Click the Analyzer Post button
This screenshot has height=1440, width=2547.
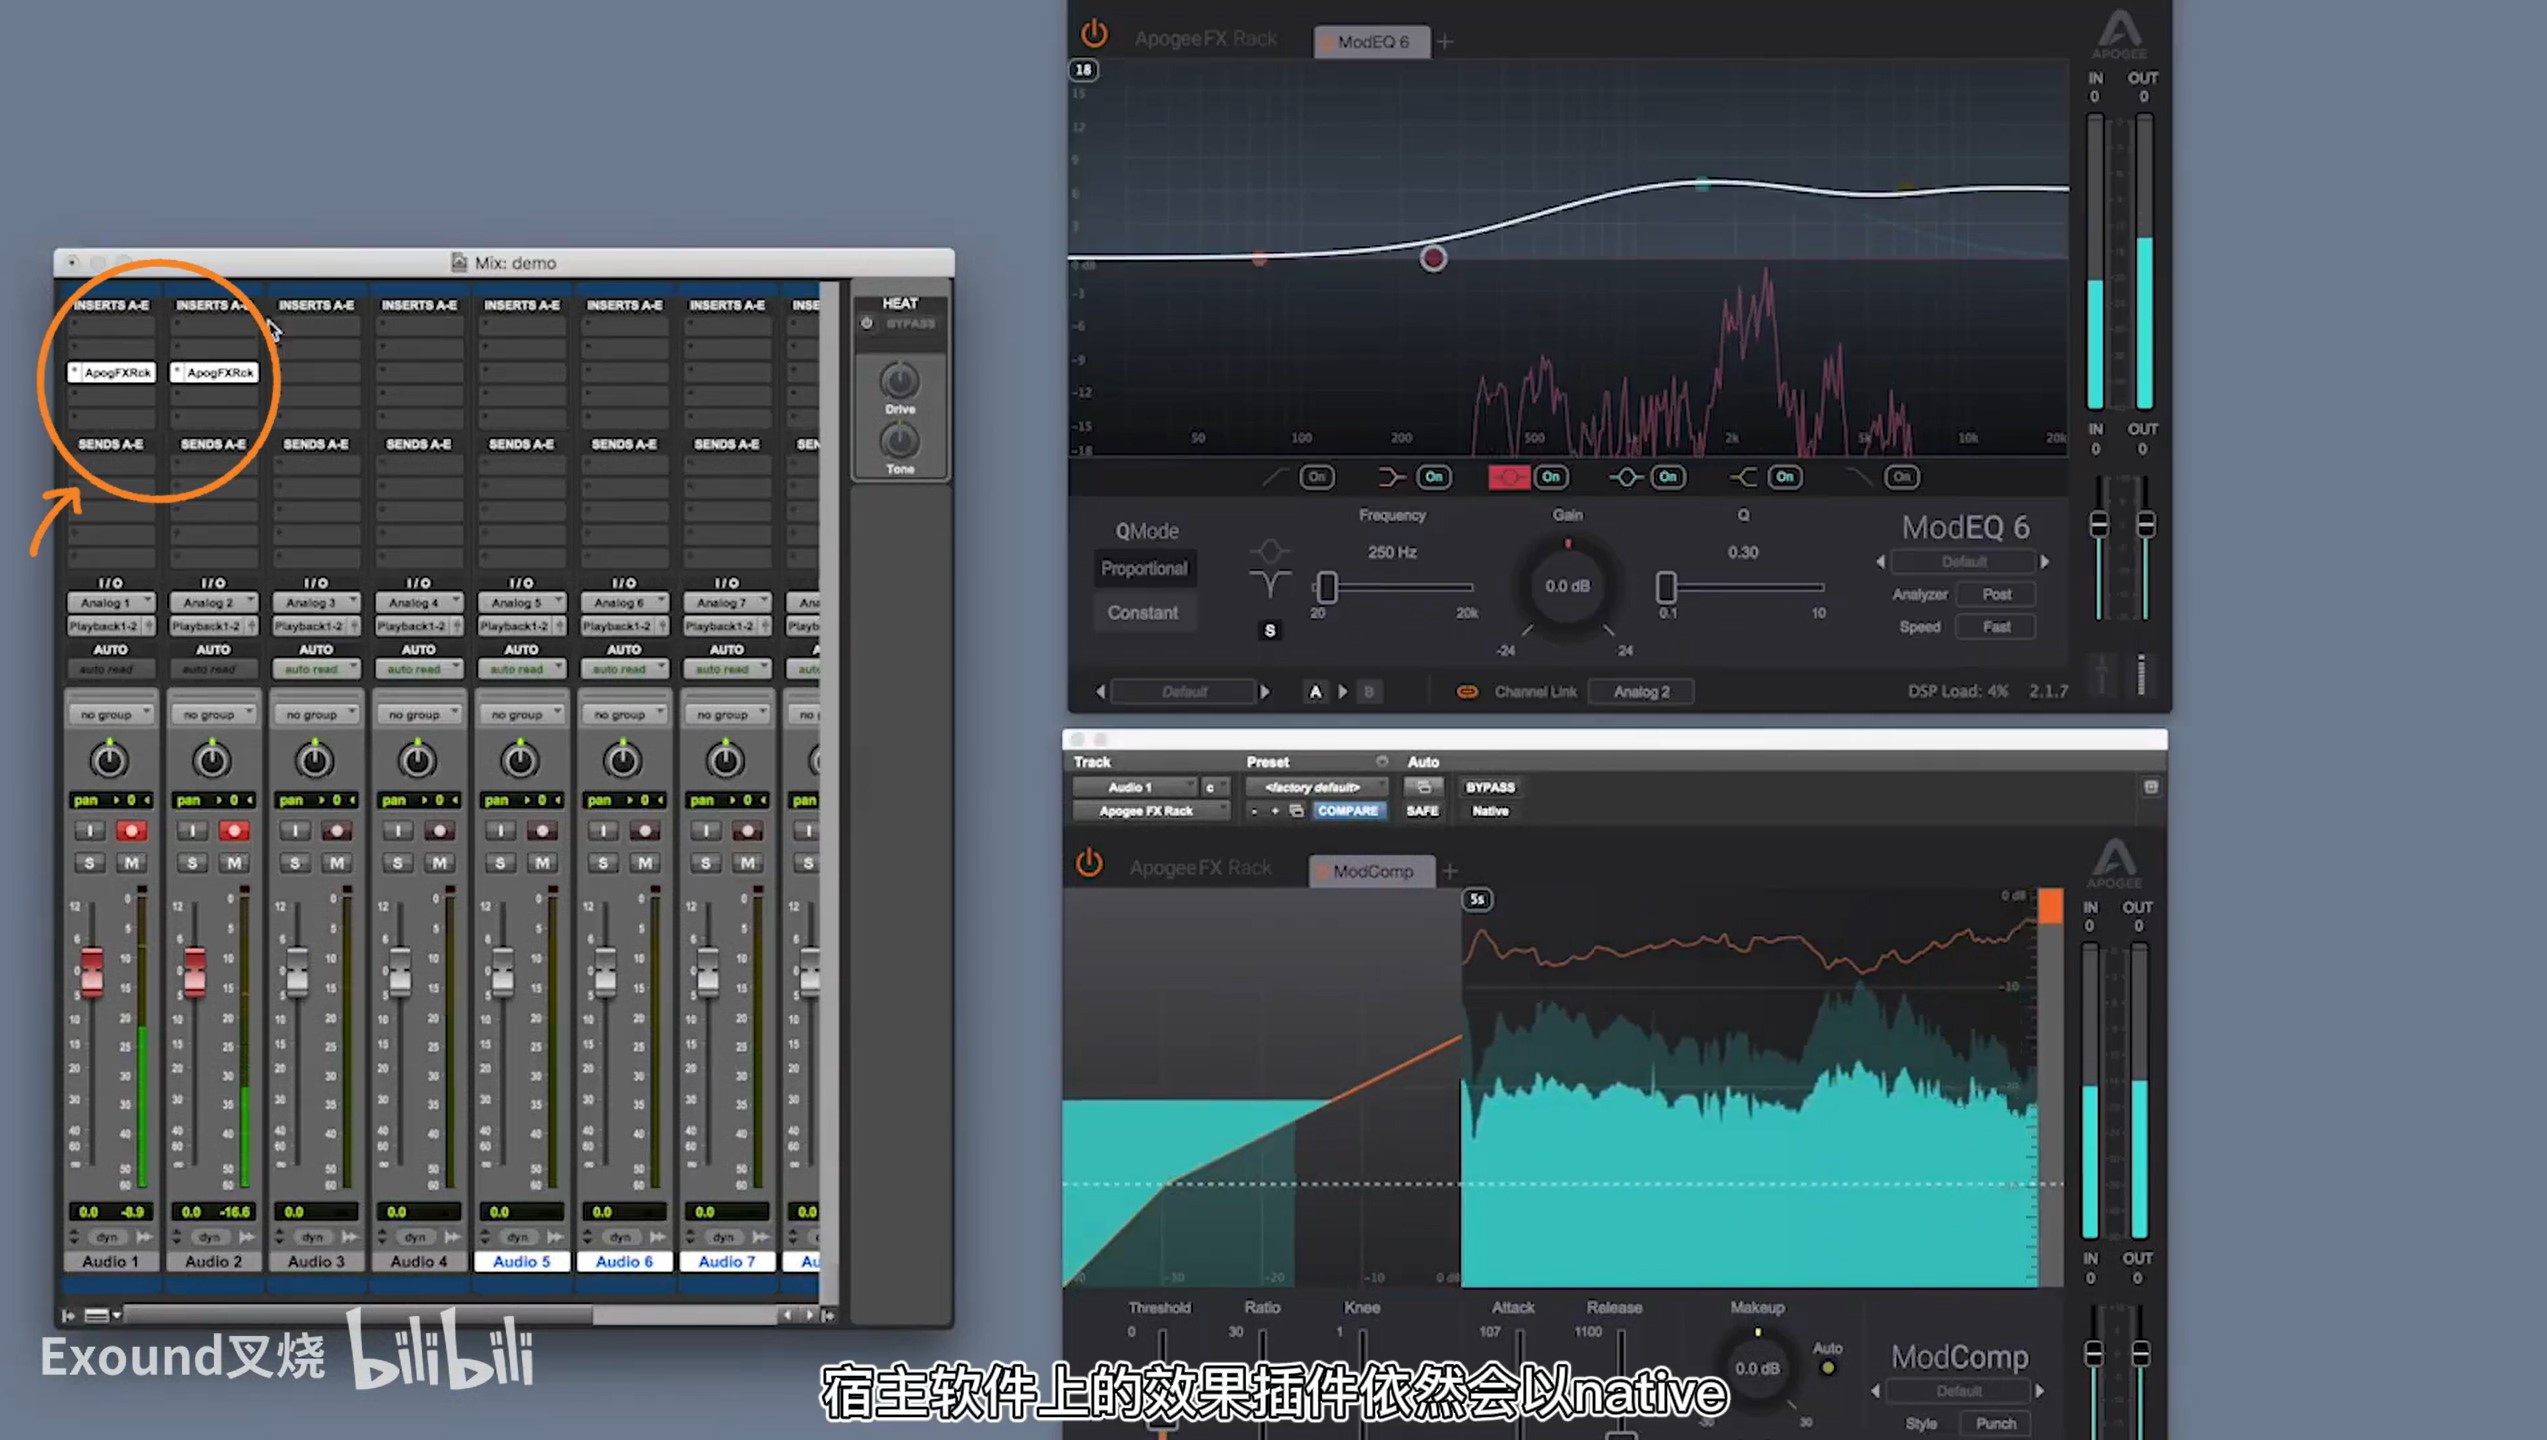1996,594
